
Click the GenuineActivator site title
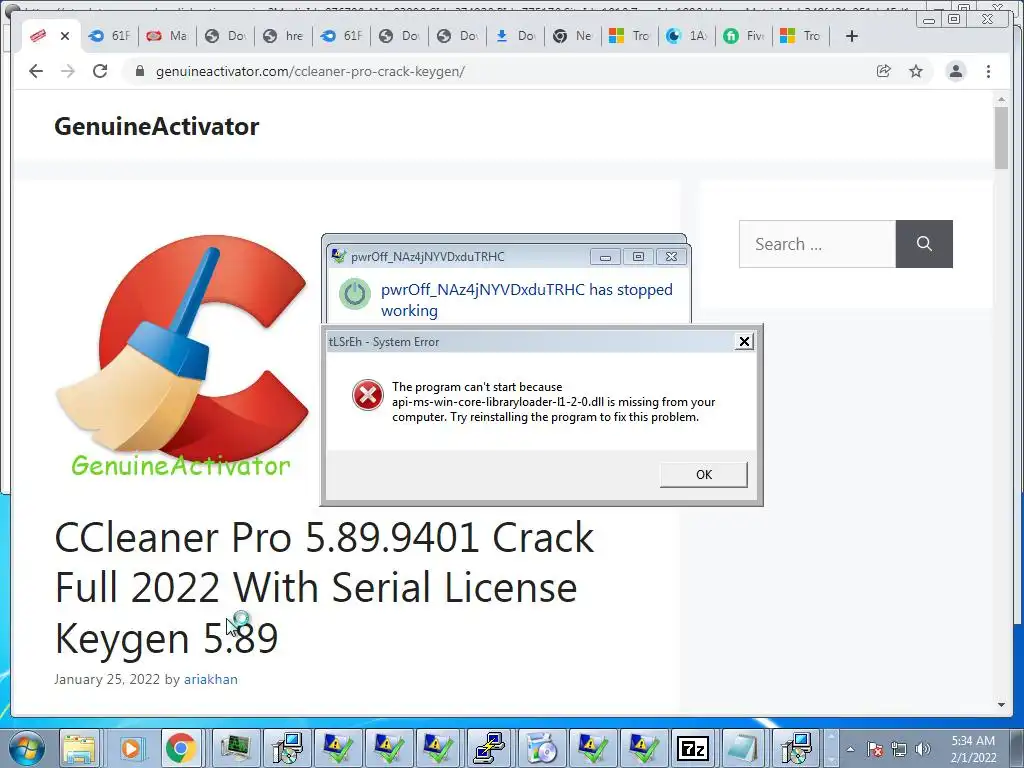point(157,127)
